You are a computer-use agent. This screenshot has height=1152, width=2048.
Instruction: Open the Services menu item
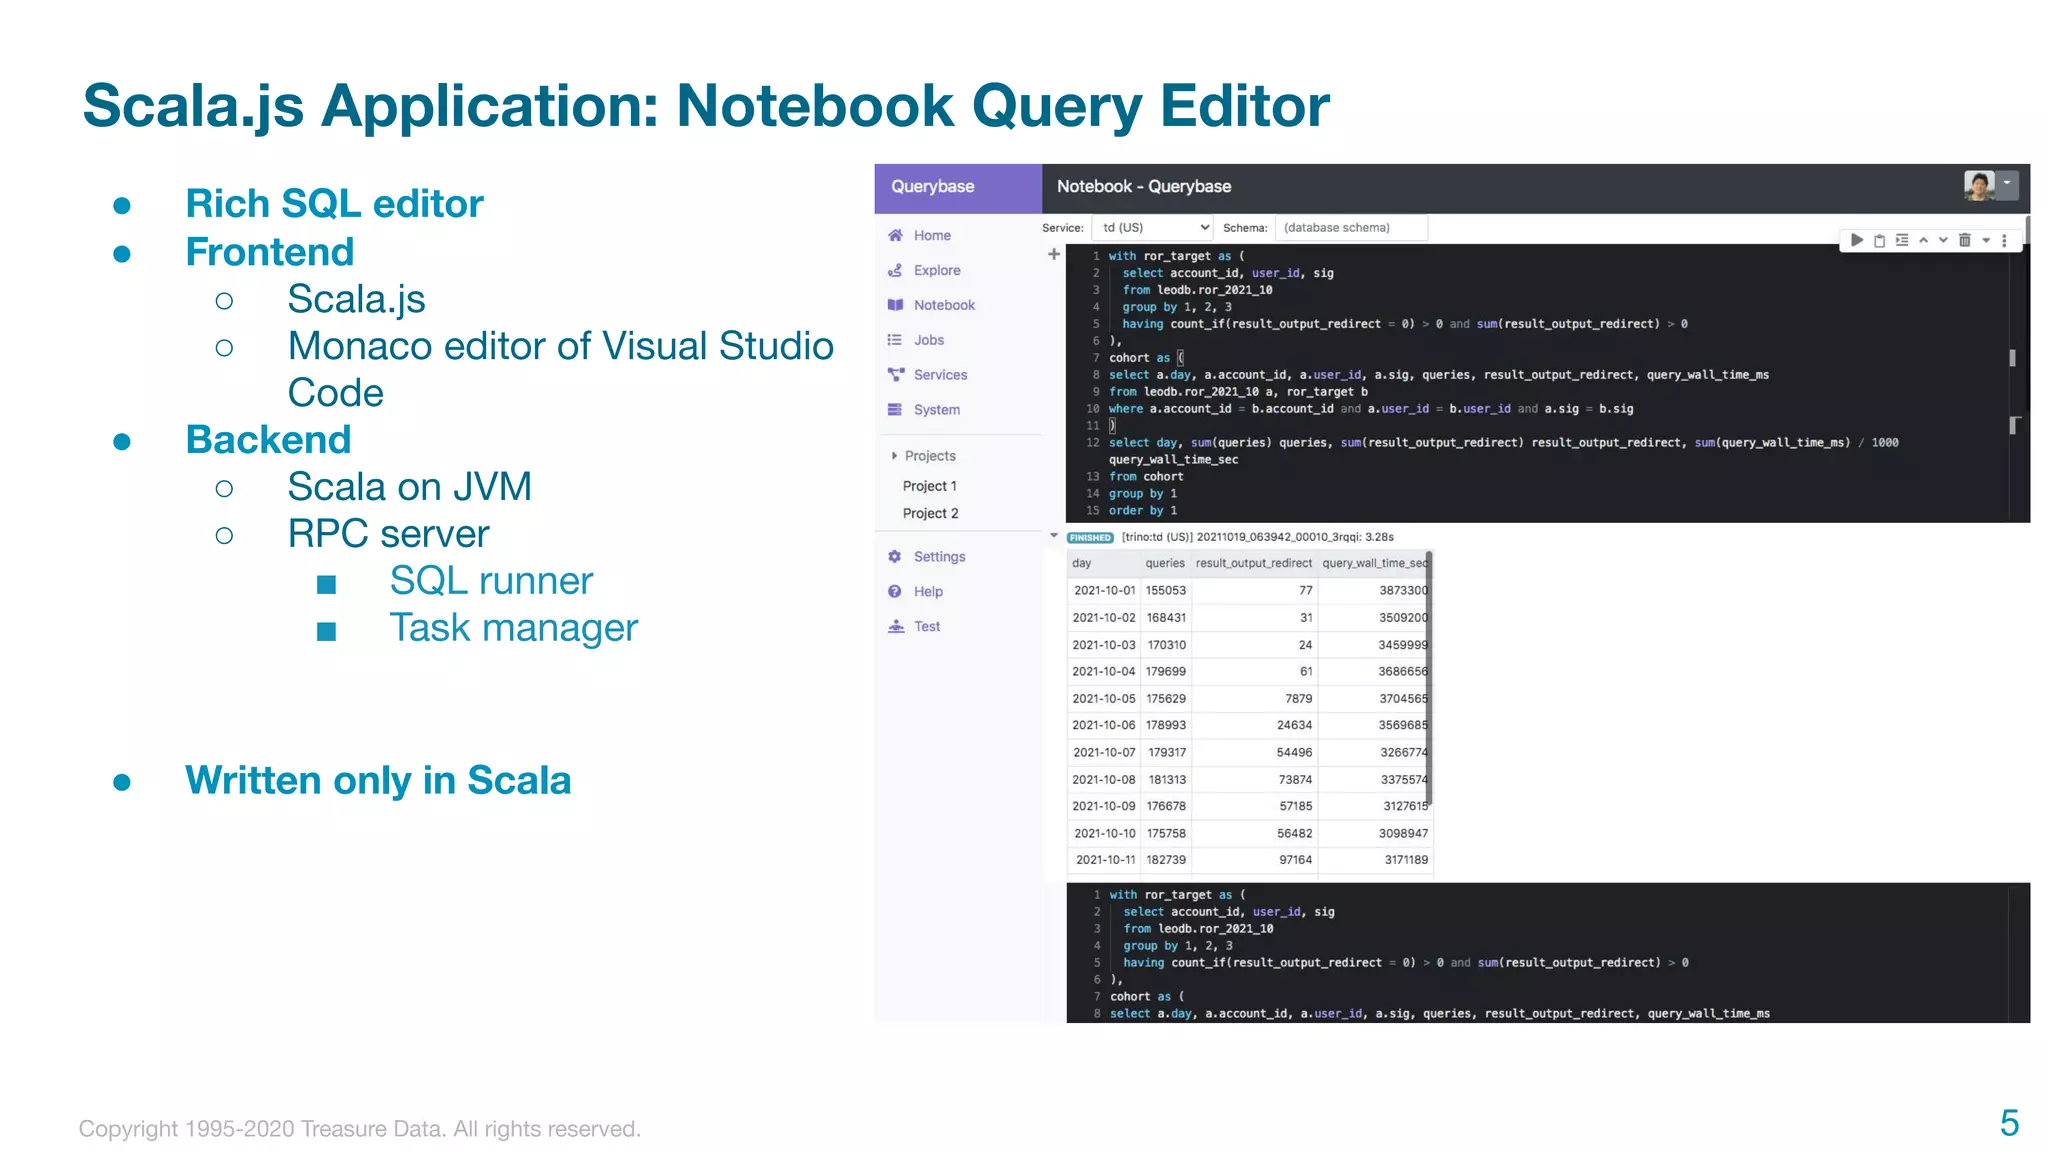coord(940,375)
